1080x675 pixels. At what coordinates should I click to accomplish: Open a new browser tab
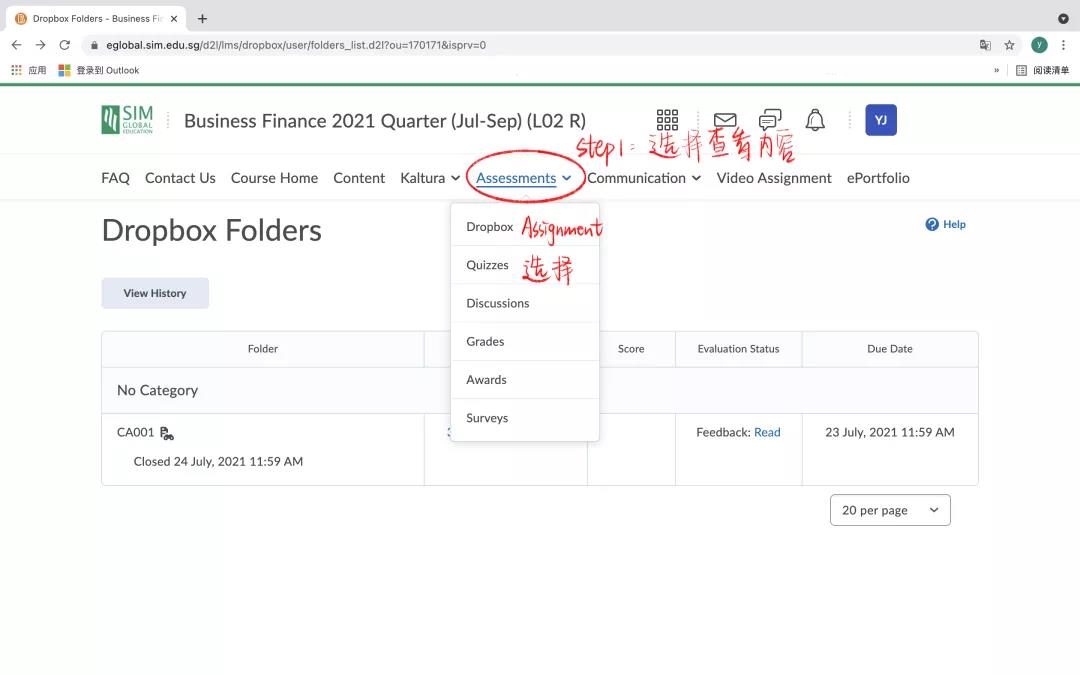click(x=203, y=18)
